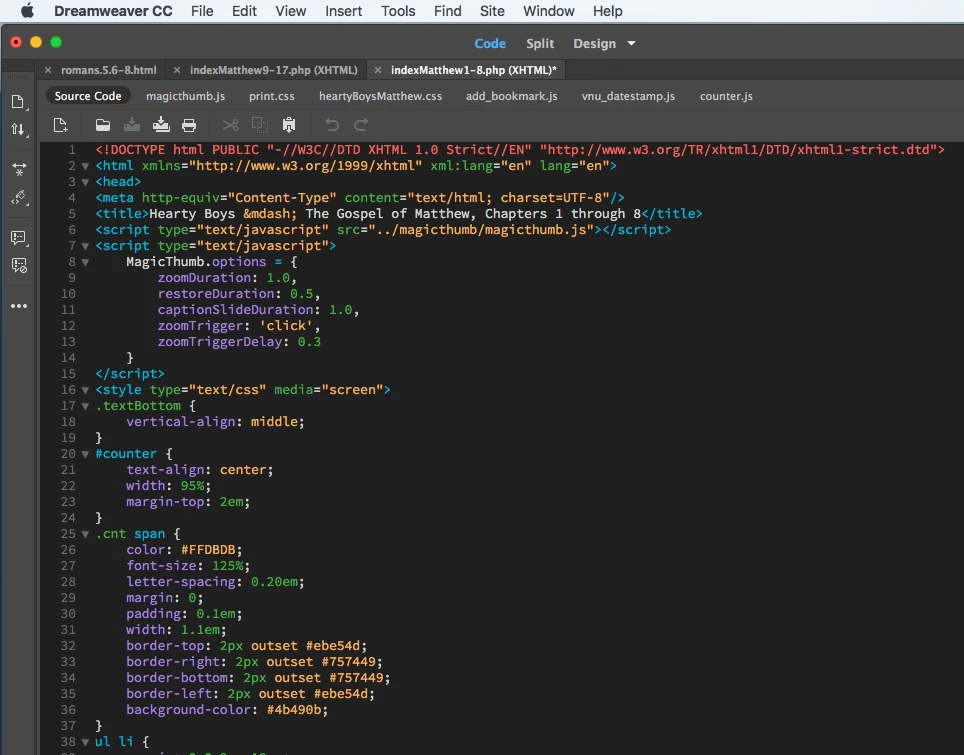This screenshot has height=755, width=964.
Task: Click the Apply Comment icon
Action: point(19,238)
